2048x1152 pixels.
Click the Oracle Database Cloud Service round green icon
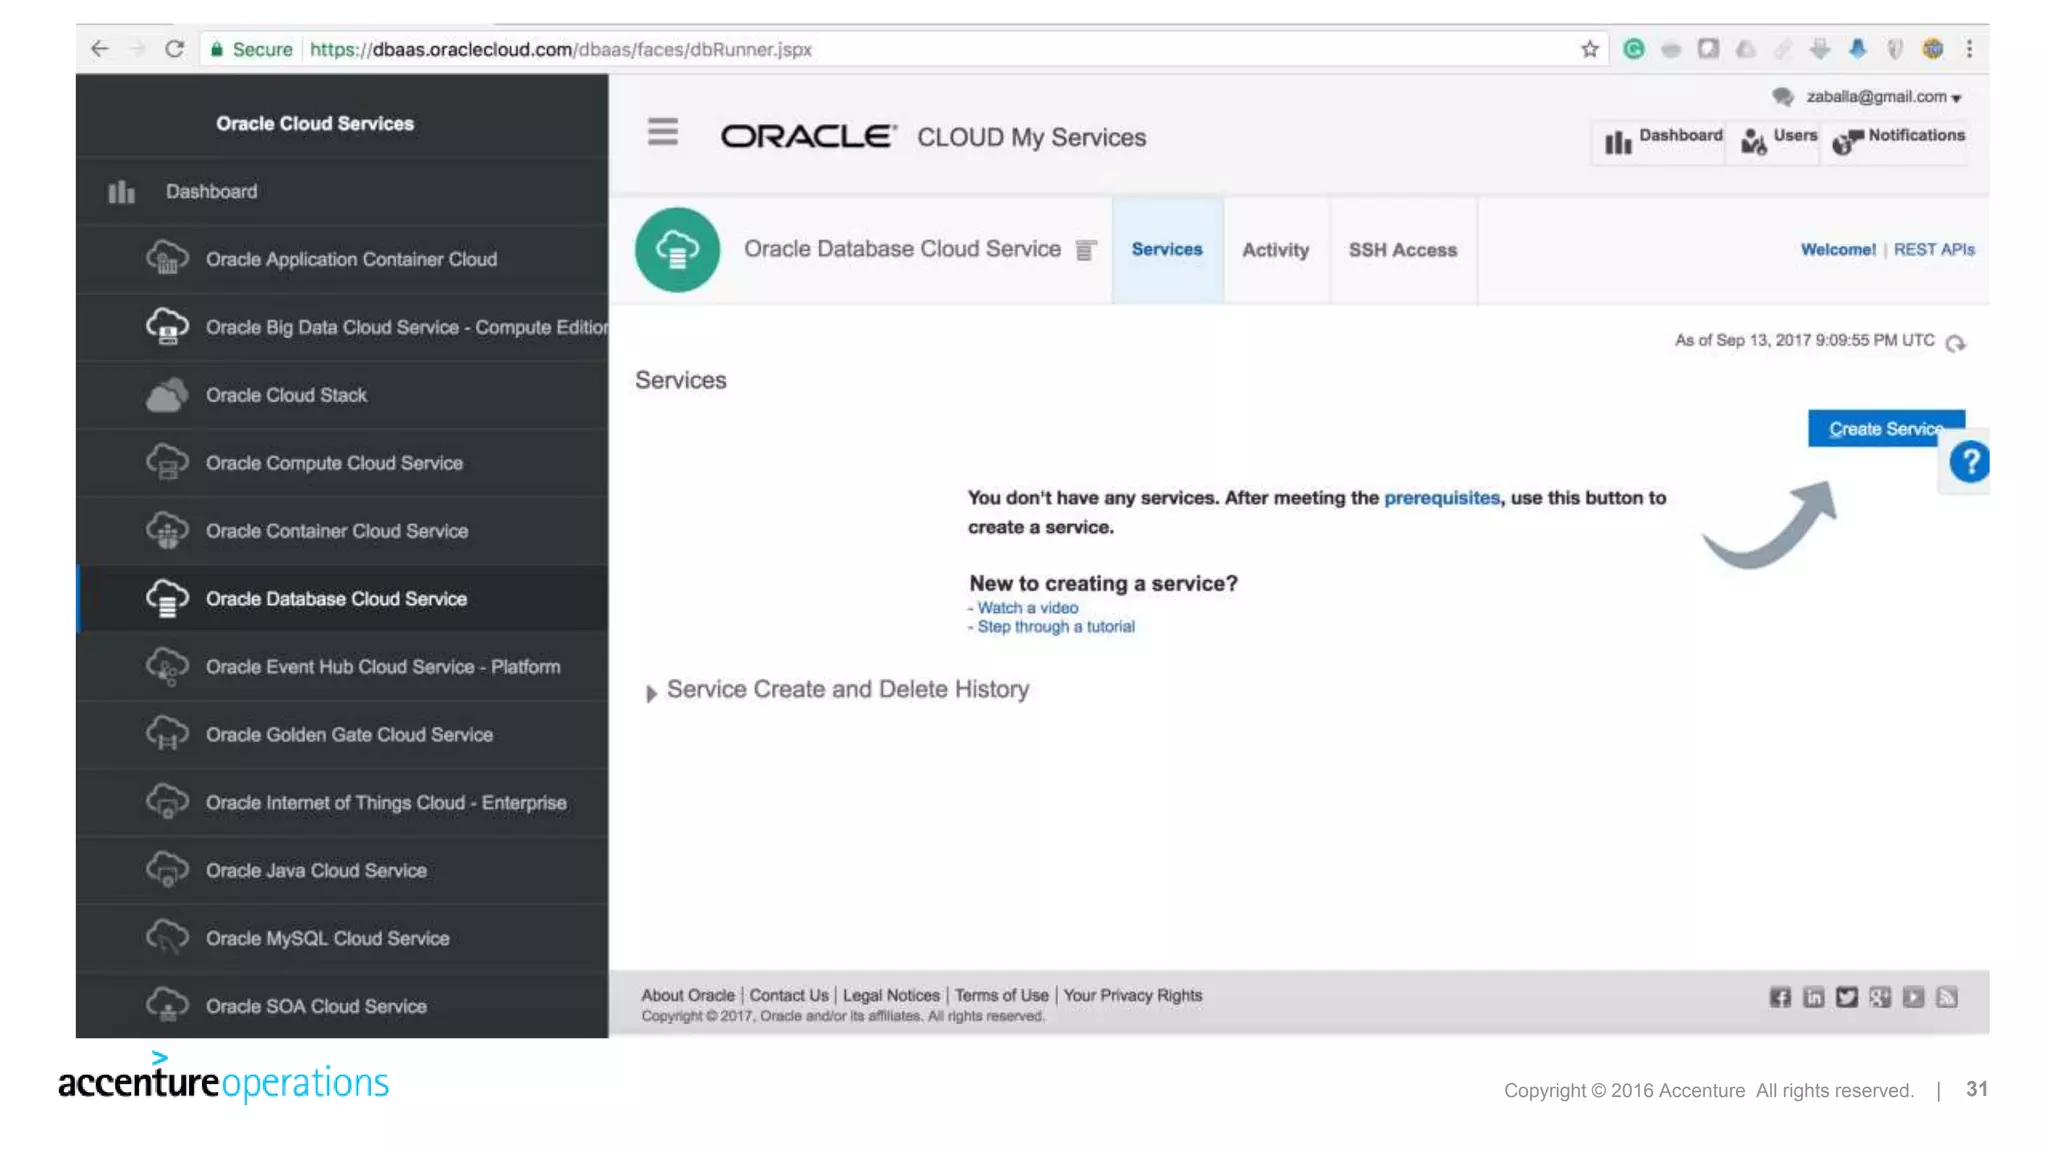pos(677,250)
